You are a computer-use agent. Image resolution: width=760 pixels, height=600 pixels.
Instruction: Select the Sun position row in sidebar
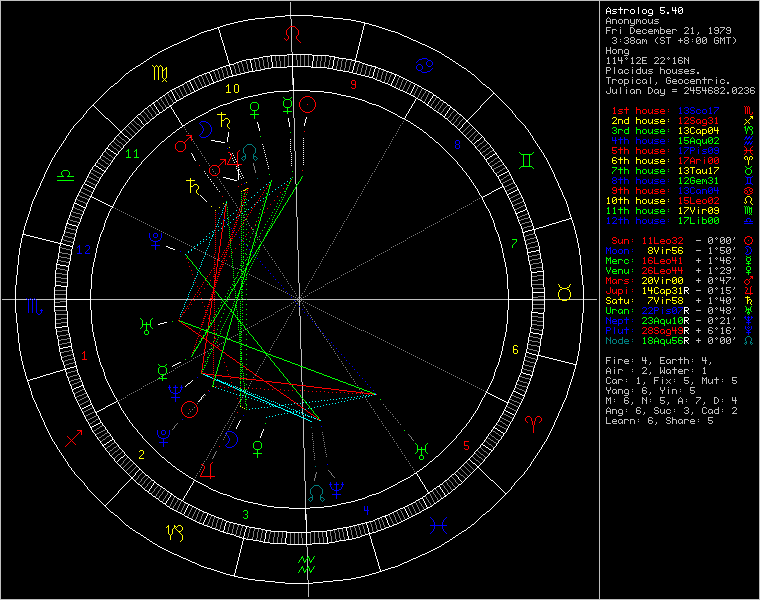(x=672, y=241)
